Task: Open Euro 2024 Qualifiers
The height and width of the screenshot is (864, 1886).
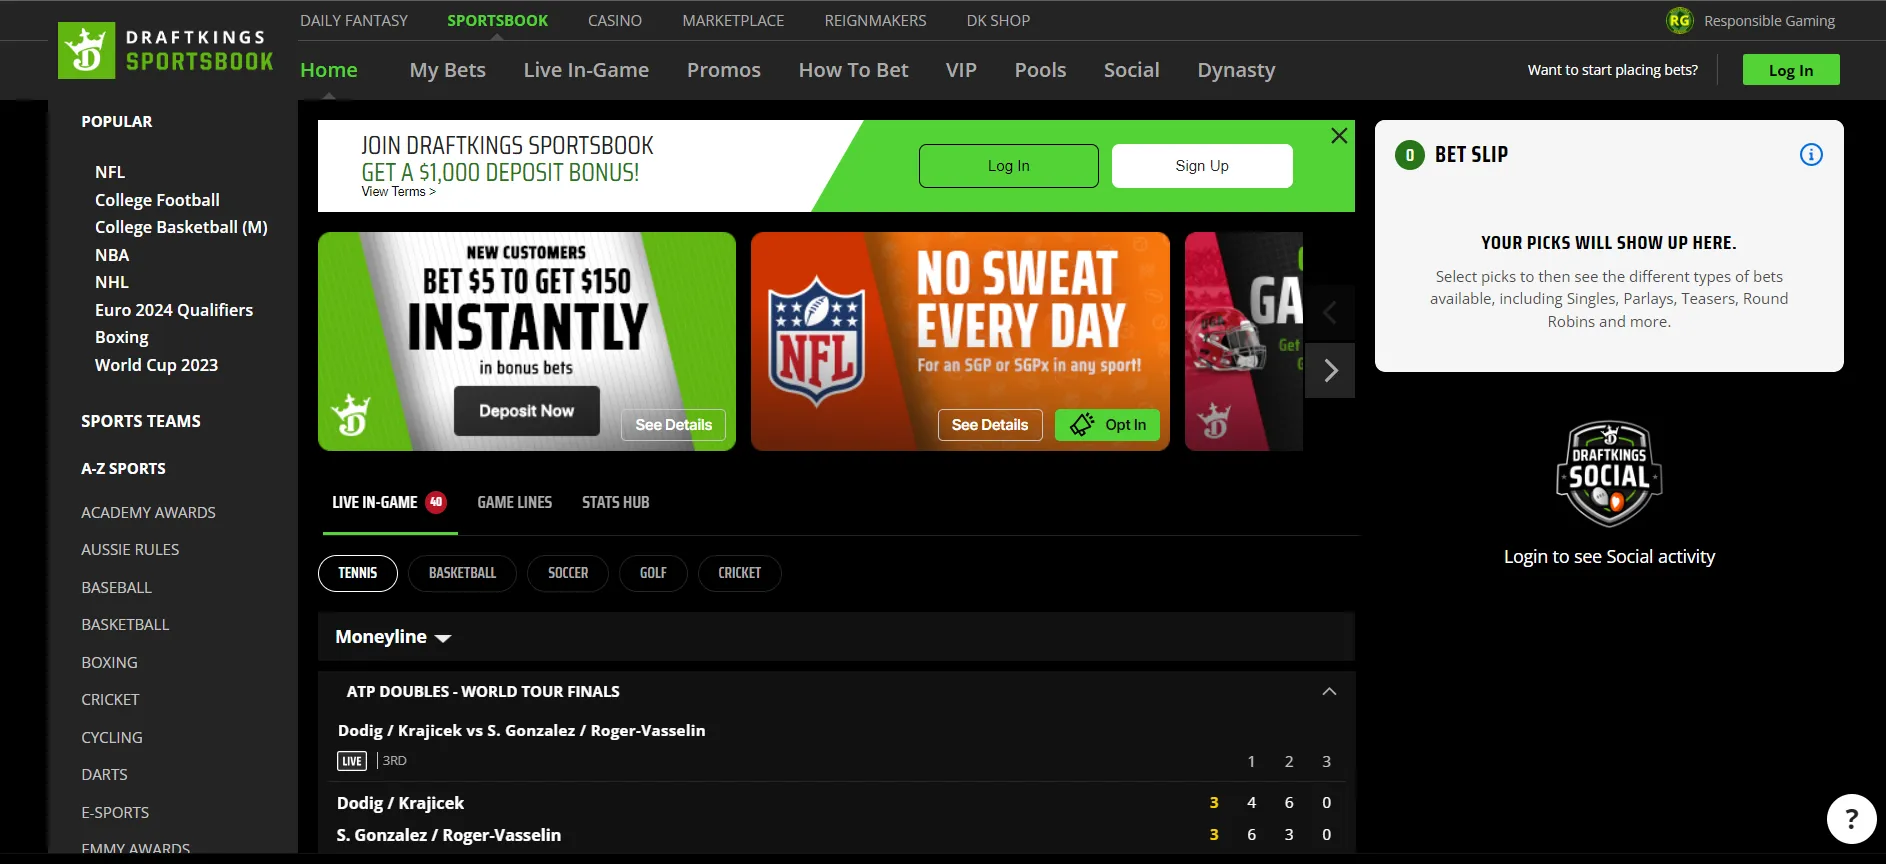Action: (x=174, y=310)
